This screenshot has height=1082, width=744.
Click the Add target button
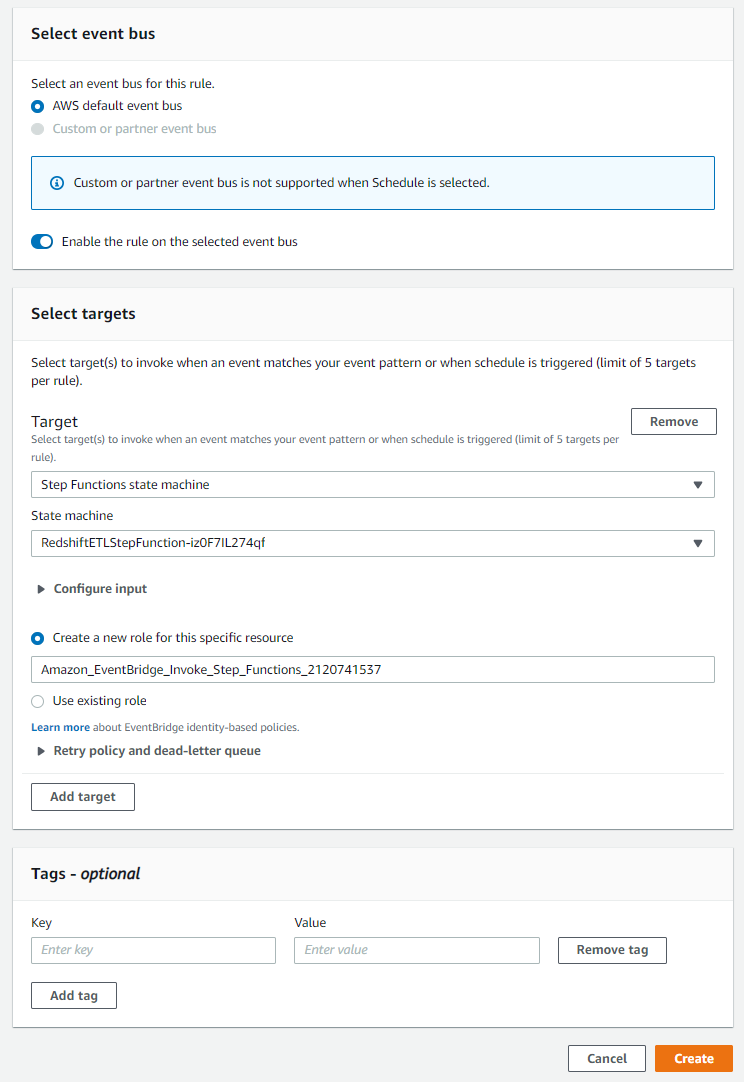tap(83, 797)
